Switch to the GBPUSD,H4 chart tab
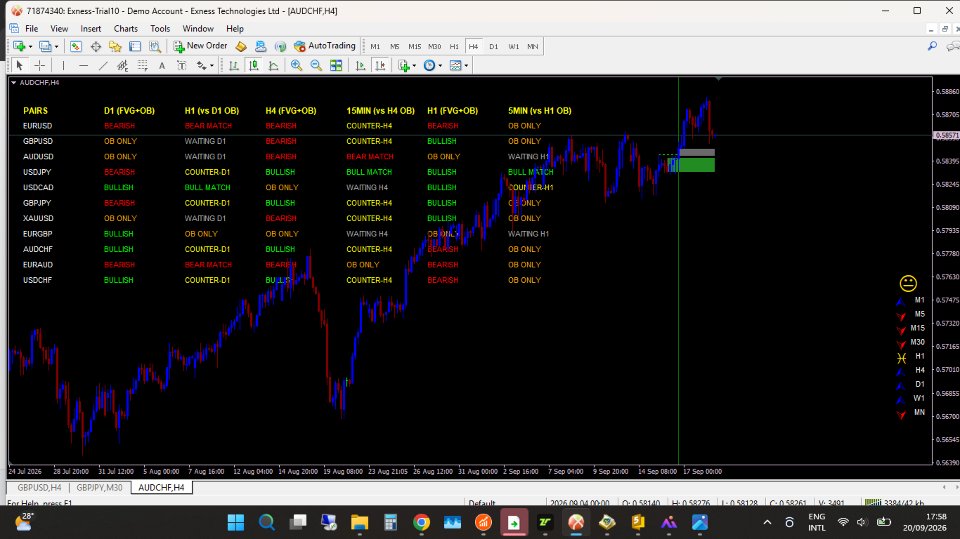The height and width of the screenshot is (539, 960). click(39, 488)
